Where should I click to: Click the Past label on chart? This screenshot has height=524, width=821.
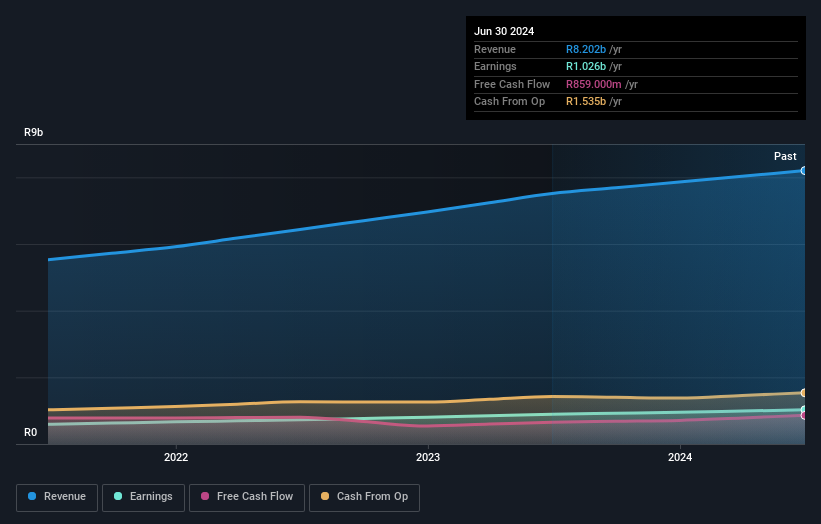(x=785, y=156)
